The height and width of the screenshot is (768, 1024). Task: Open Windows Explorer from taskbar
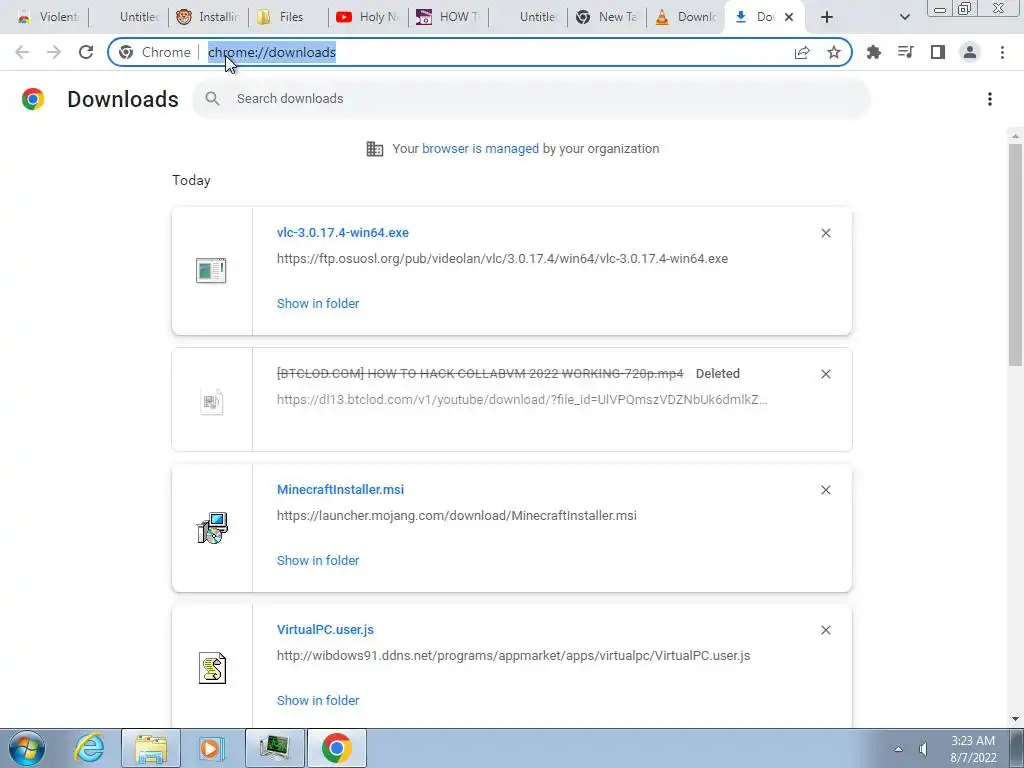coord(151,748)
